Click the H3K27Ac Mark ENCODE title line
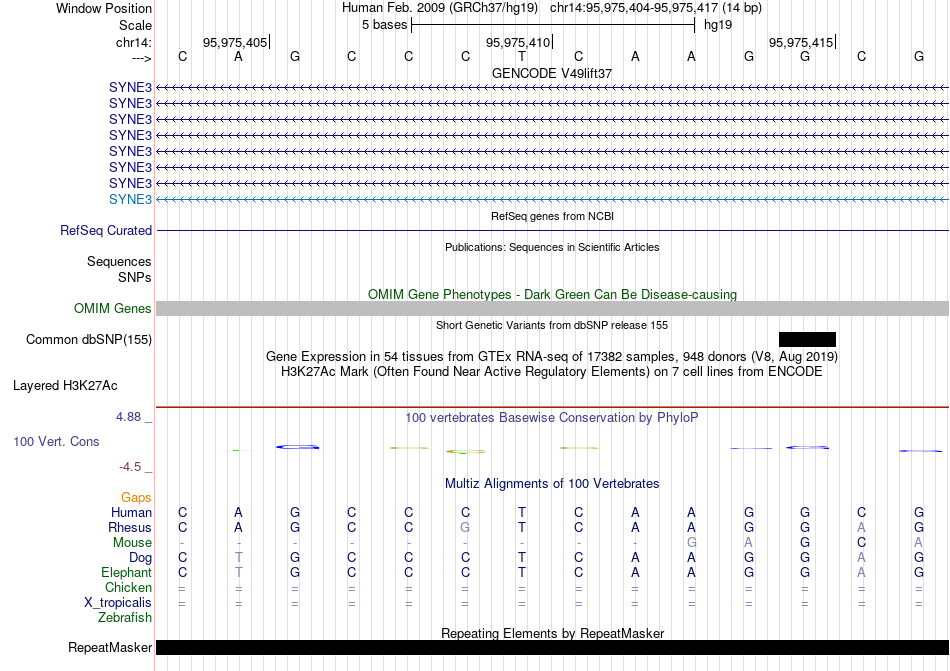950x671 pixels. click(x=552, y=371)
